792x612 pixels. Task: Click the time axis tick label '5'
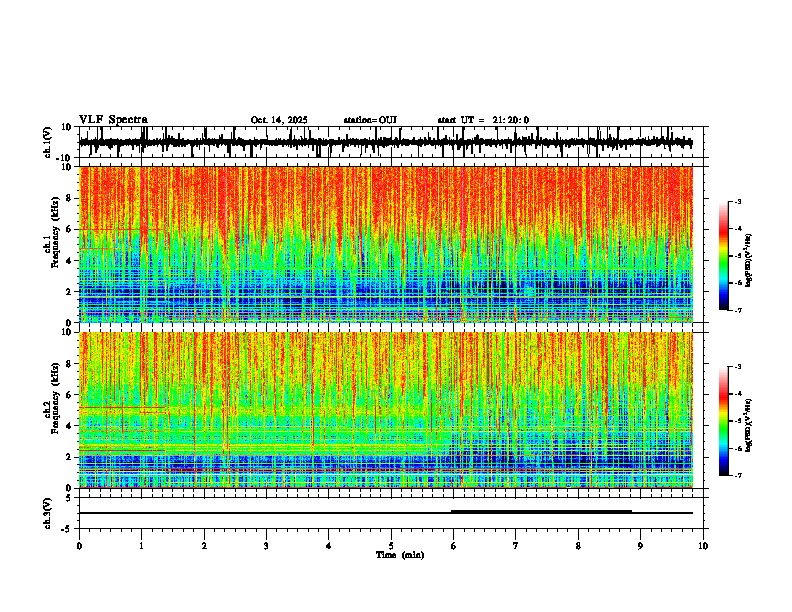pyautogui.click(x=391, y=546)
